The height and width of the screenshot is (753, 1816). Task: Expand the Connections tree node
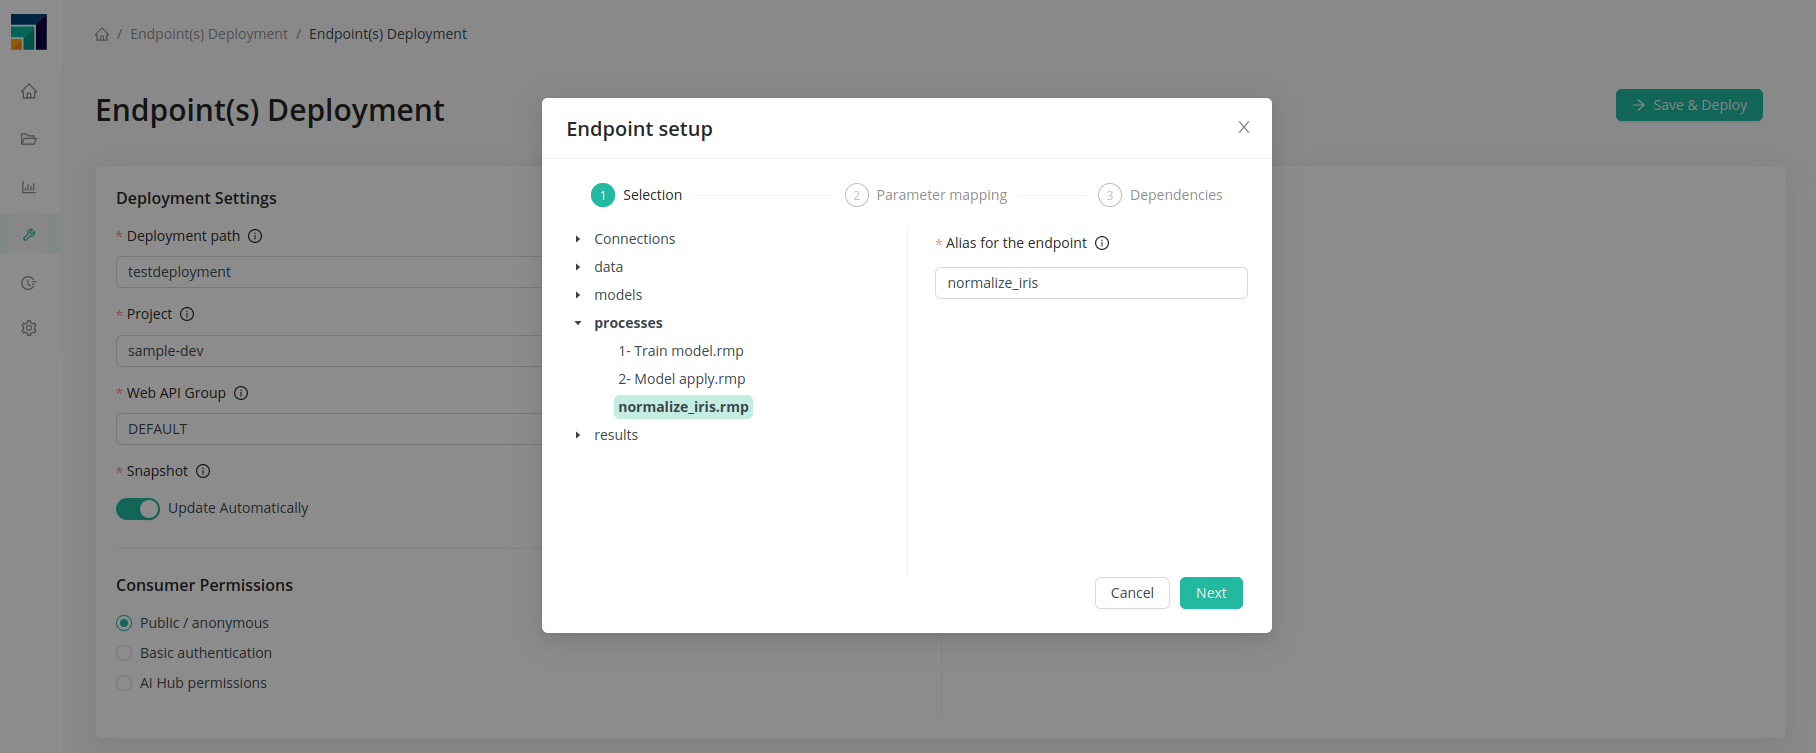click(x=578, y=239)
